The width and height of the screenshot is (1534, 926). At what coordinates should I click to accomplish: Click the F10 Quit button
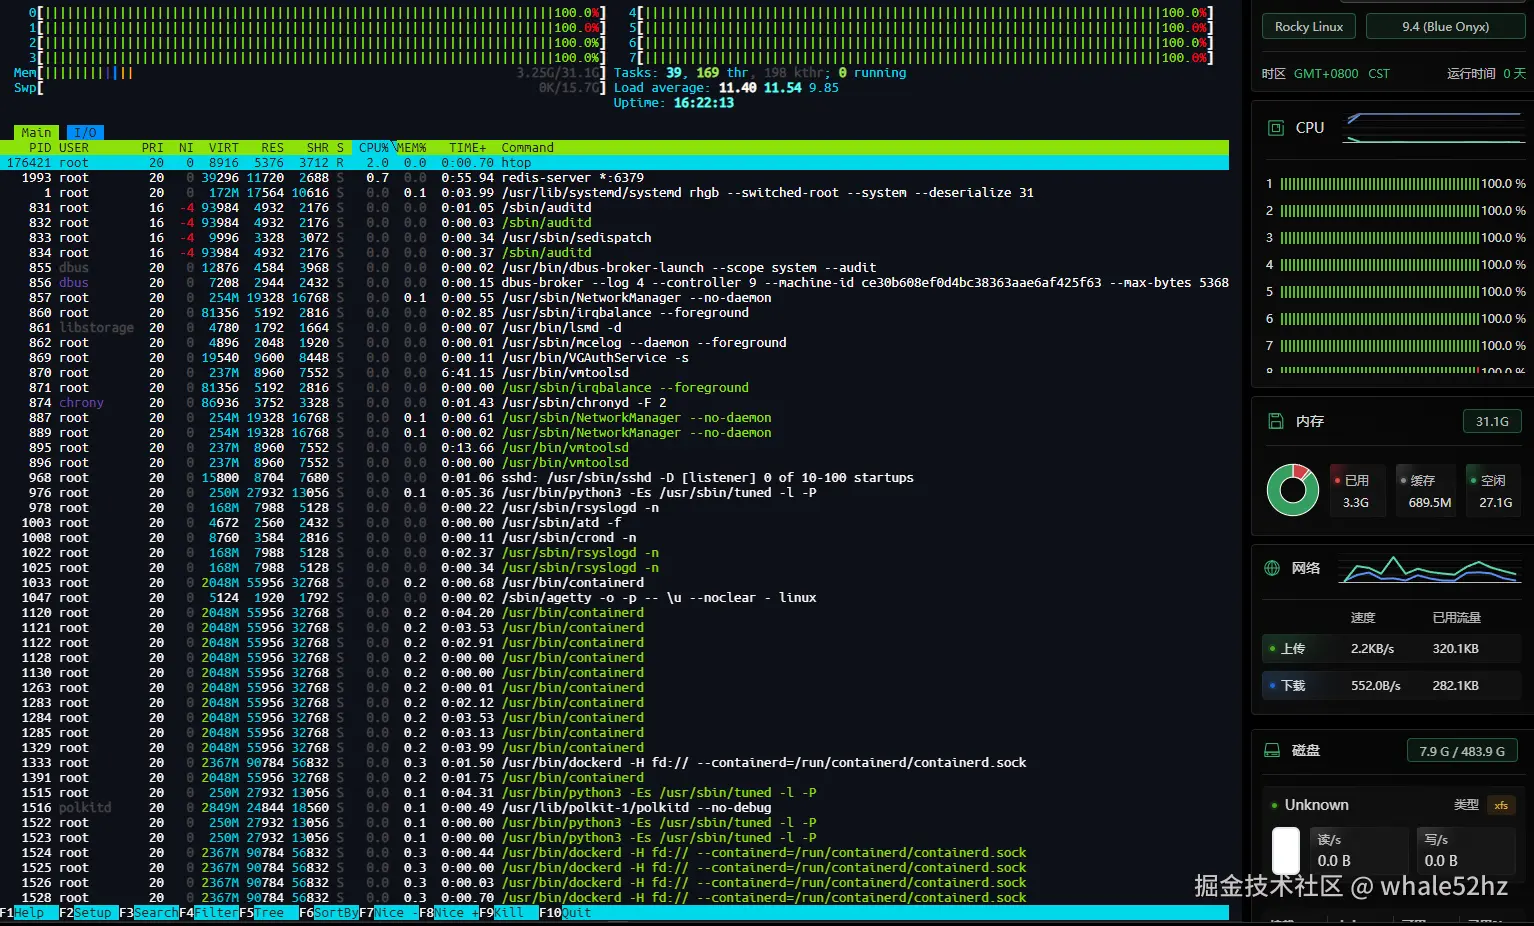(x=575, y=912)
